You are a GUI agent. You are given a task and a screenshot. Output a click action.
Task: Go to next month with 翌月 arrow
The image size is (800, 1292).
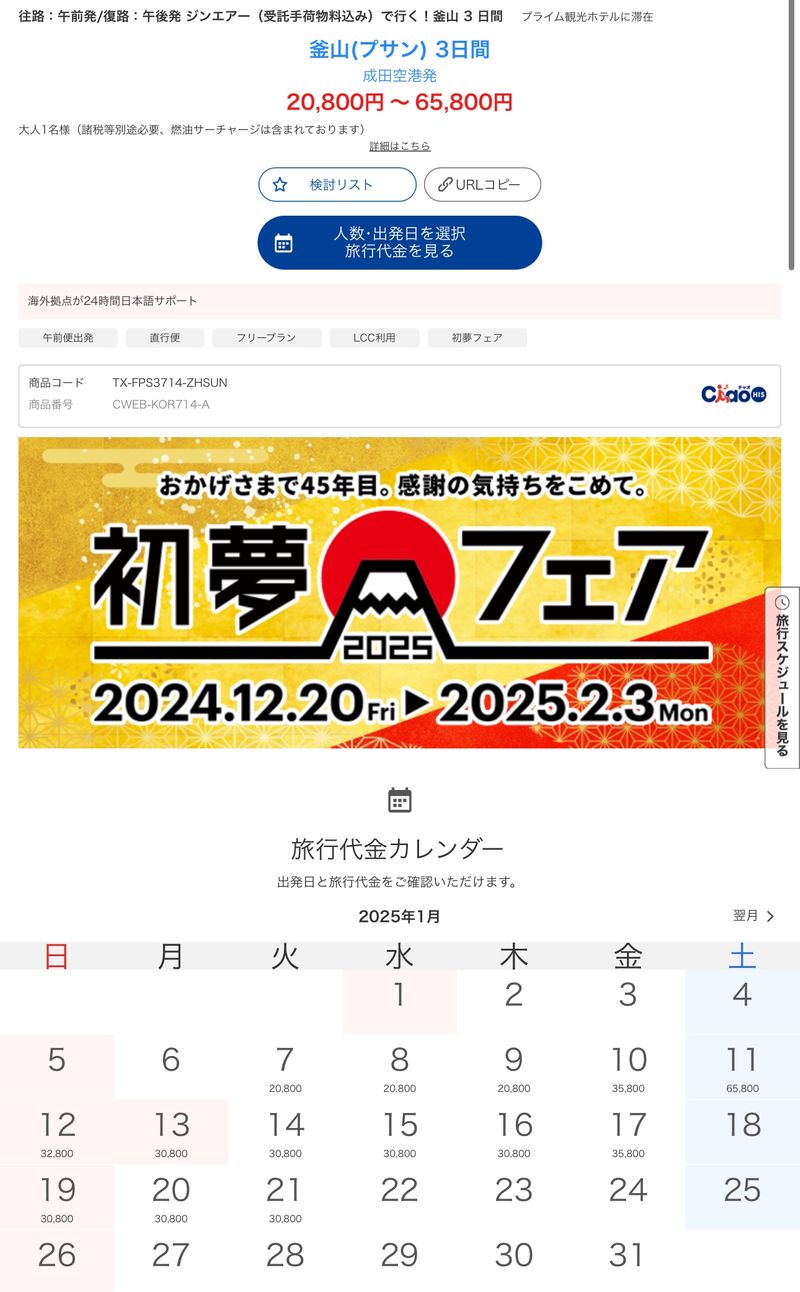click(754, 916)
